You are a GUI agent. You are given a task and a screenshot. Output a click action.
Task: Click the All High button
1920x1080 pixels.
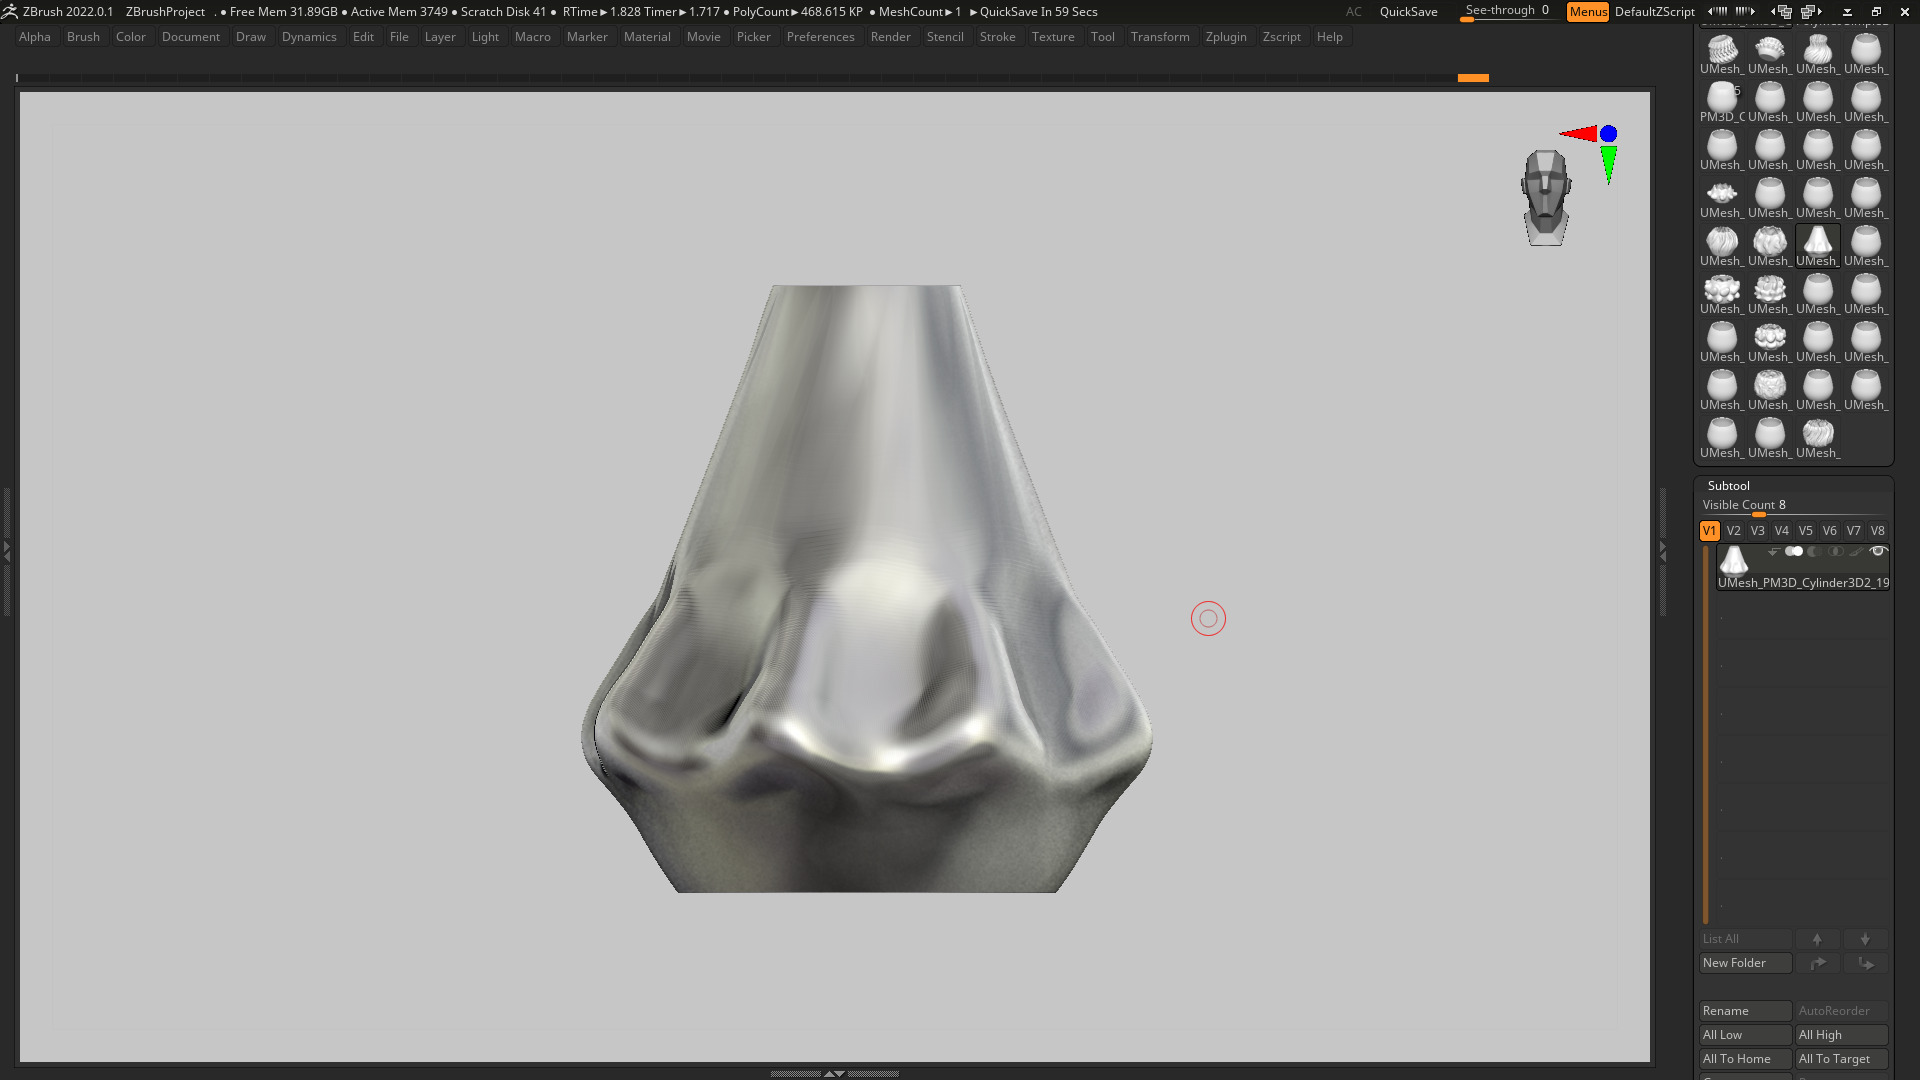pos(1841,1035)
